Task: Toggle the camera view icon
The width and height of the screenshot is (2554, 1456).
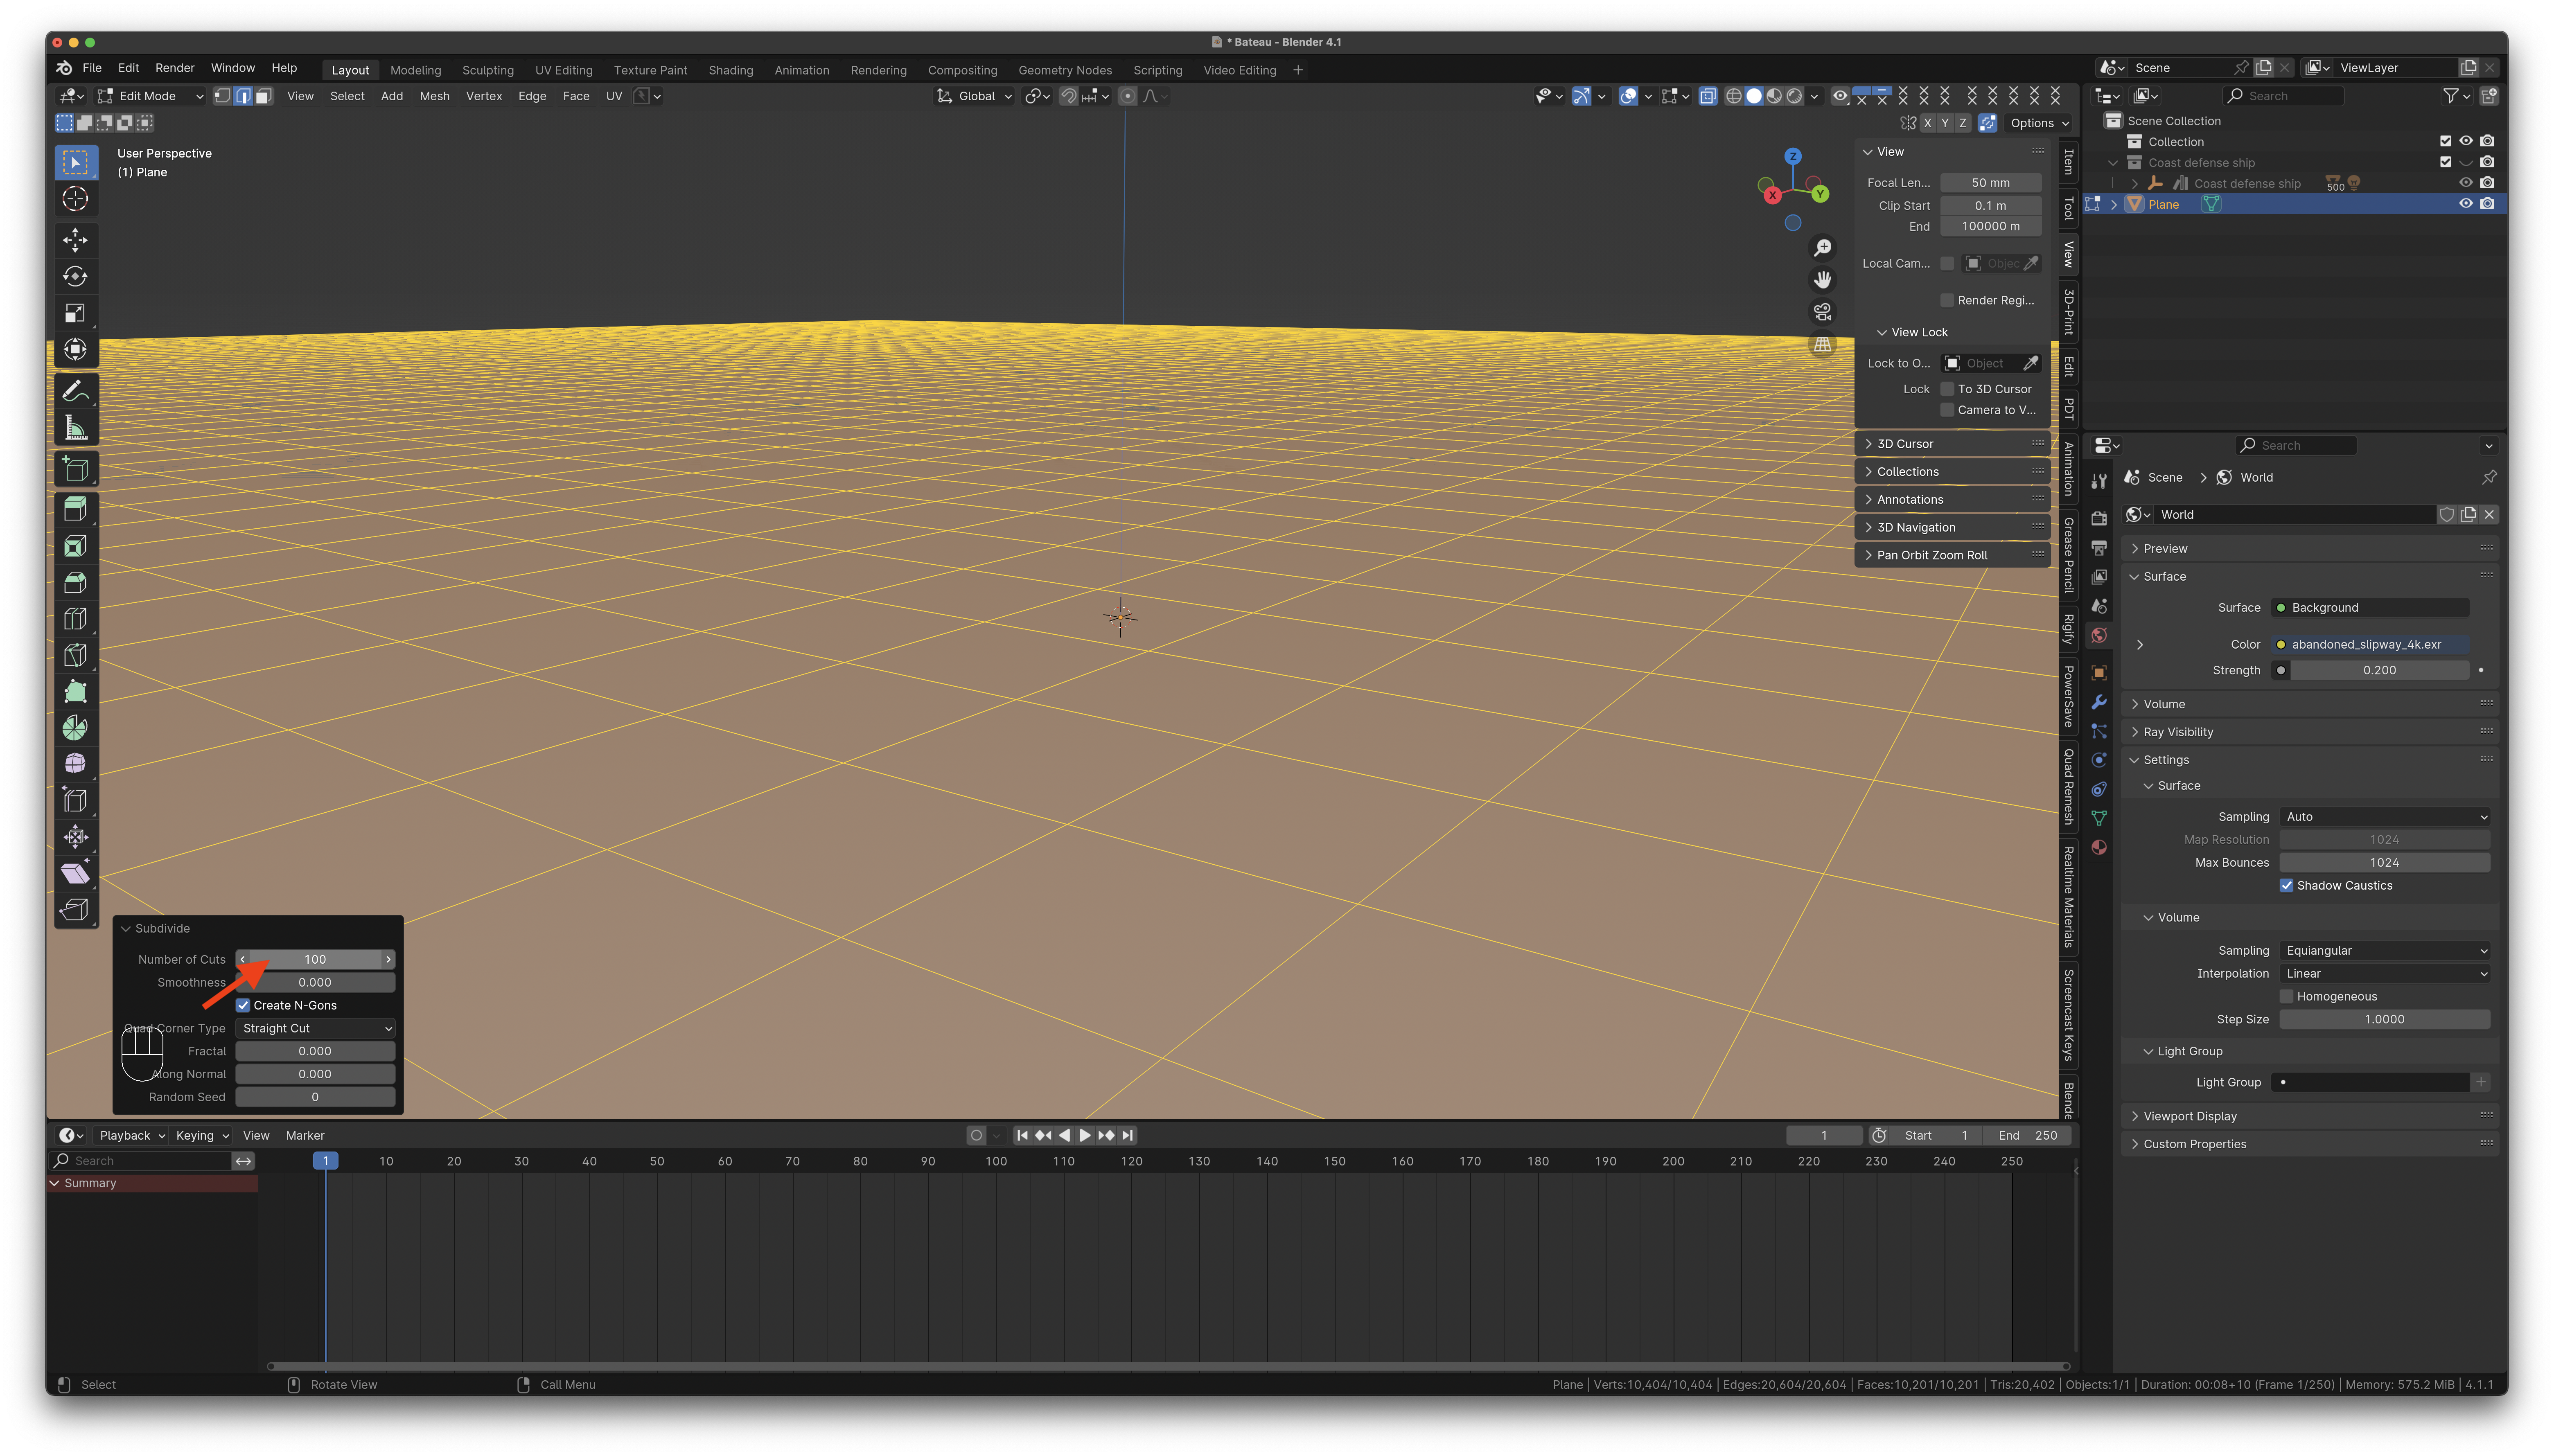Action: [1823, 312]
